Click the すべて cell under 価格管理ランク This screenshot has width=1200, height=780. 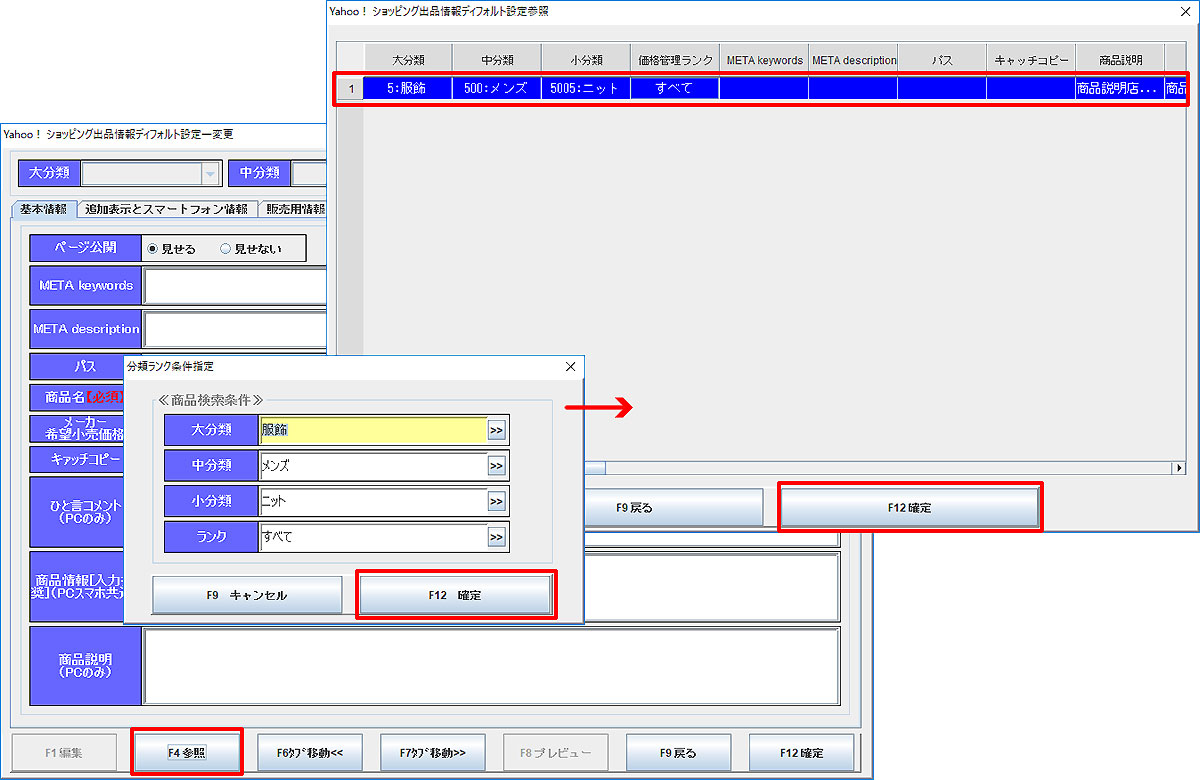point(674,88)
